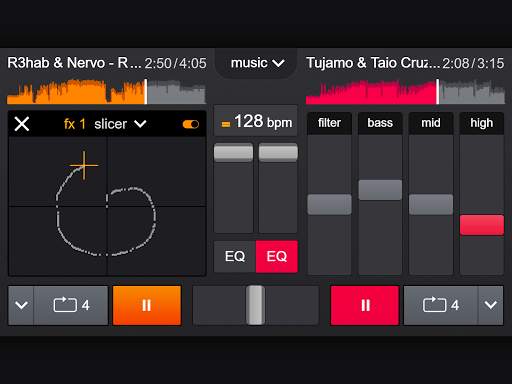
Task: Click the orange crosshair in the XY pad
Action: click(84, 165)
